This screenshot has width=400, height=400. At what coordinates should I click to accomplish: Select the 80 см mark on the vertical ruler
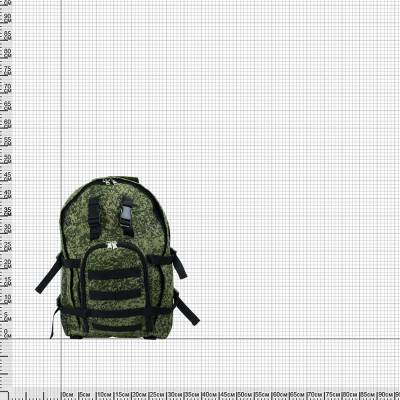click(7, 53)
